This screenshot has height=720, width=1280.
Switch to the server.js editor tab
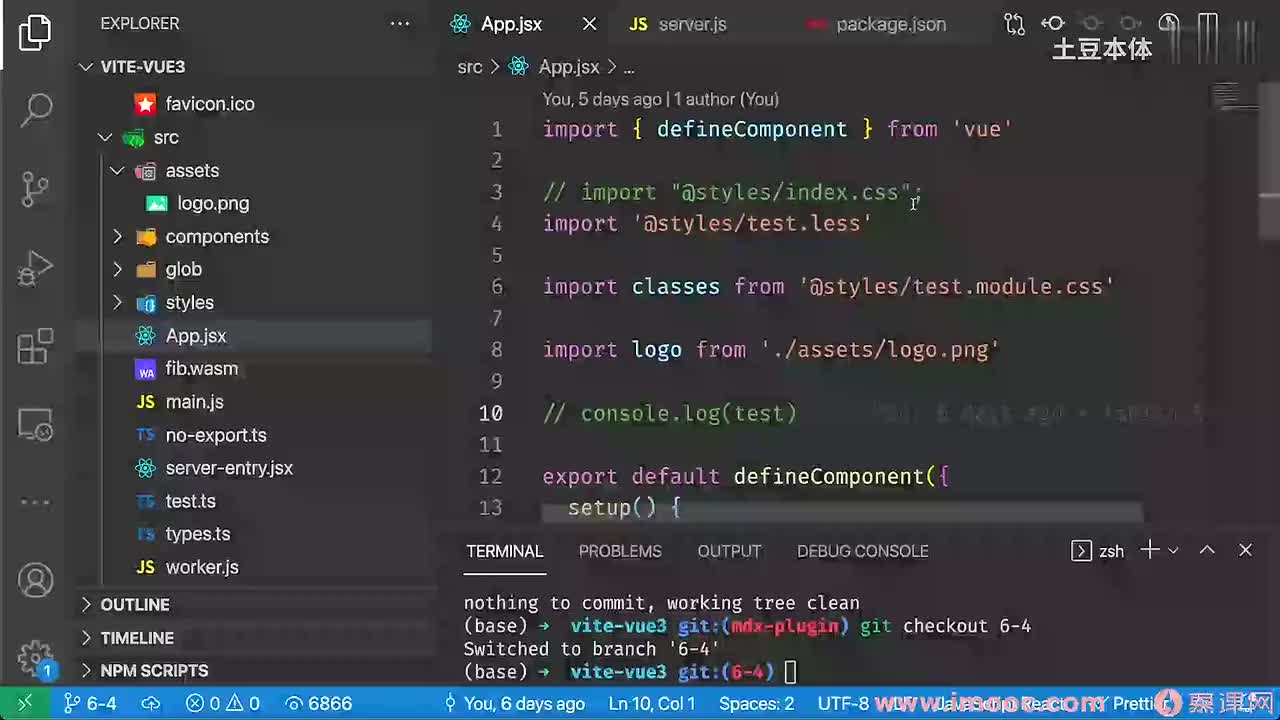(692, 24)
